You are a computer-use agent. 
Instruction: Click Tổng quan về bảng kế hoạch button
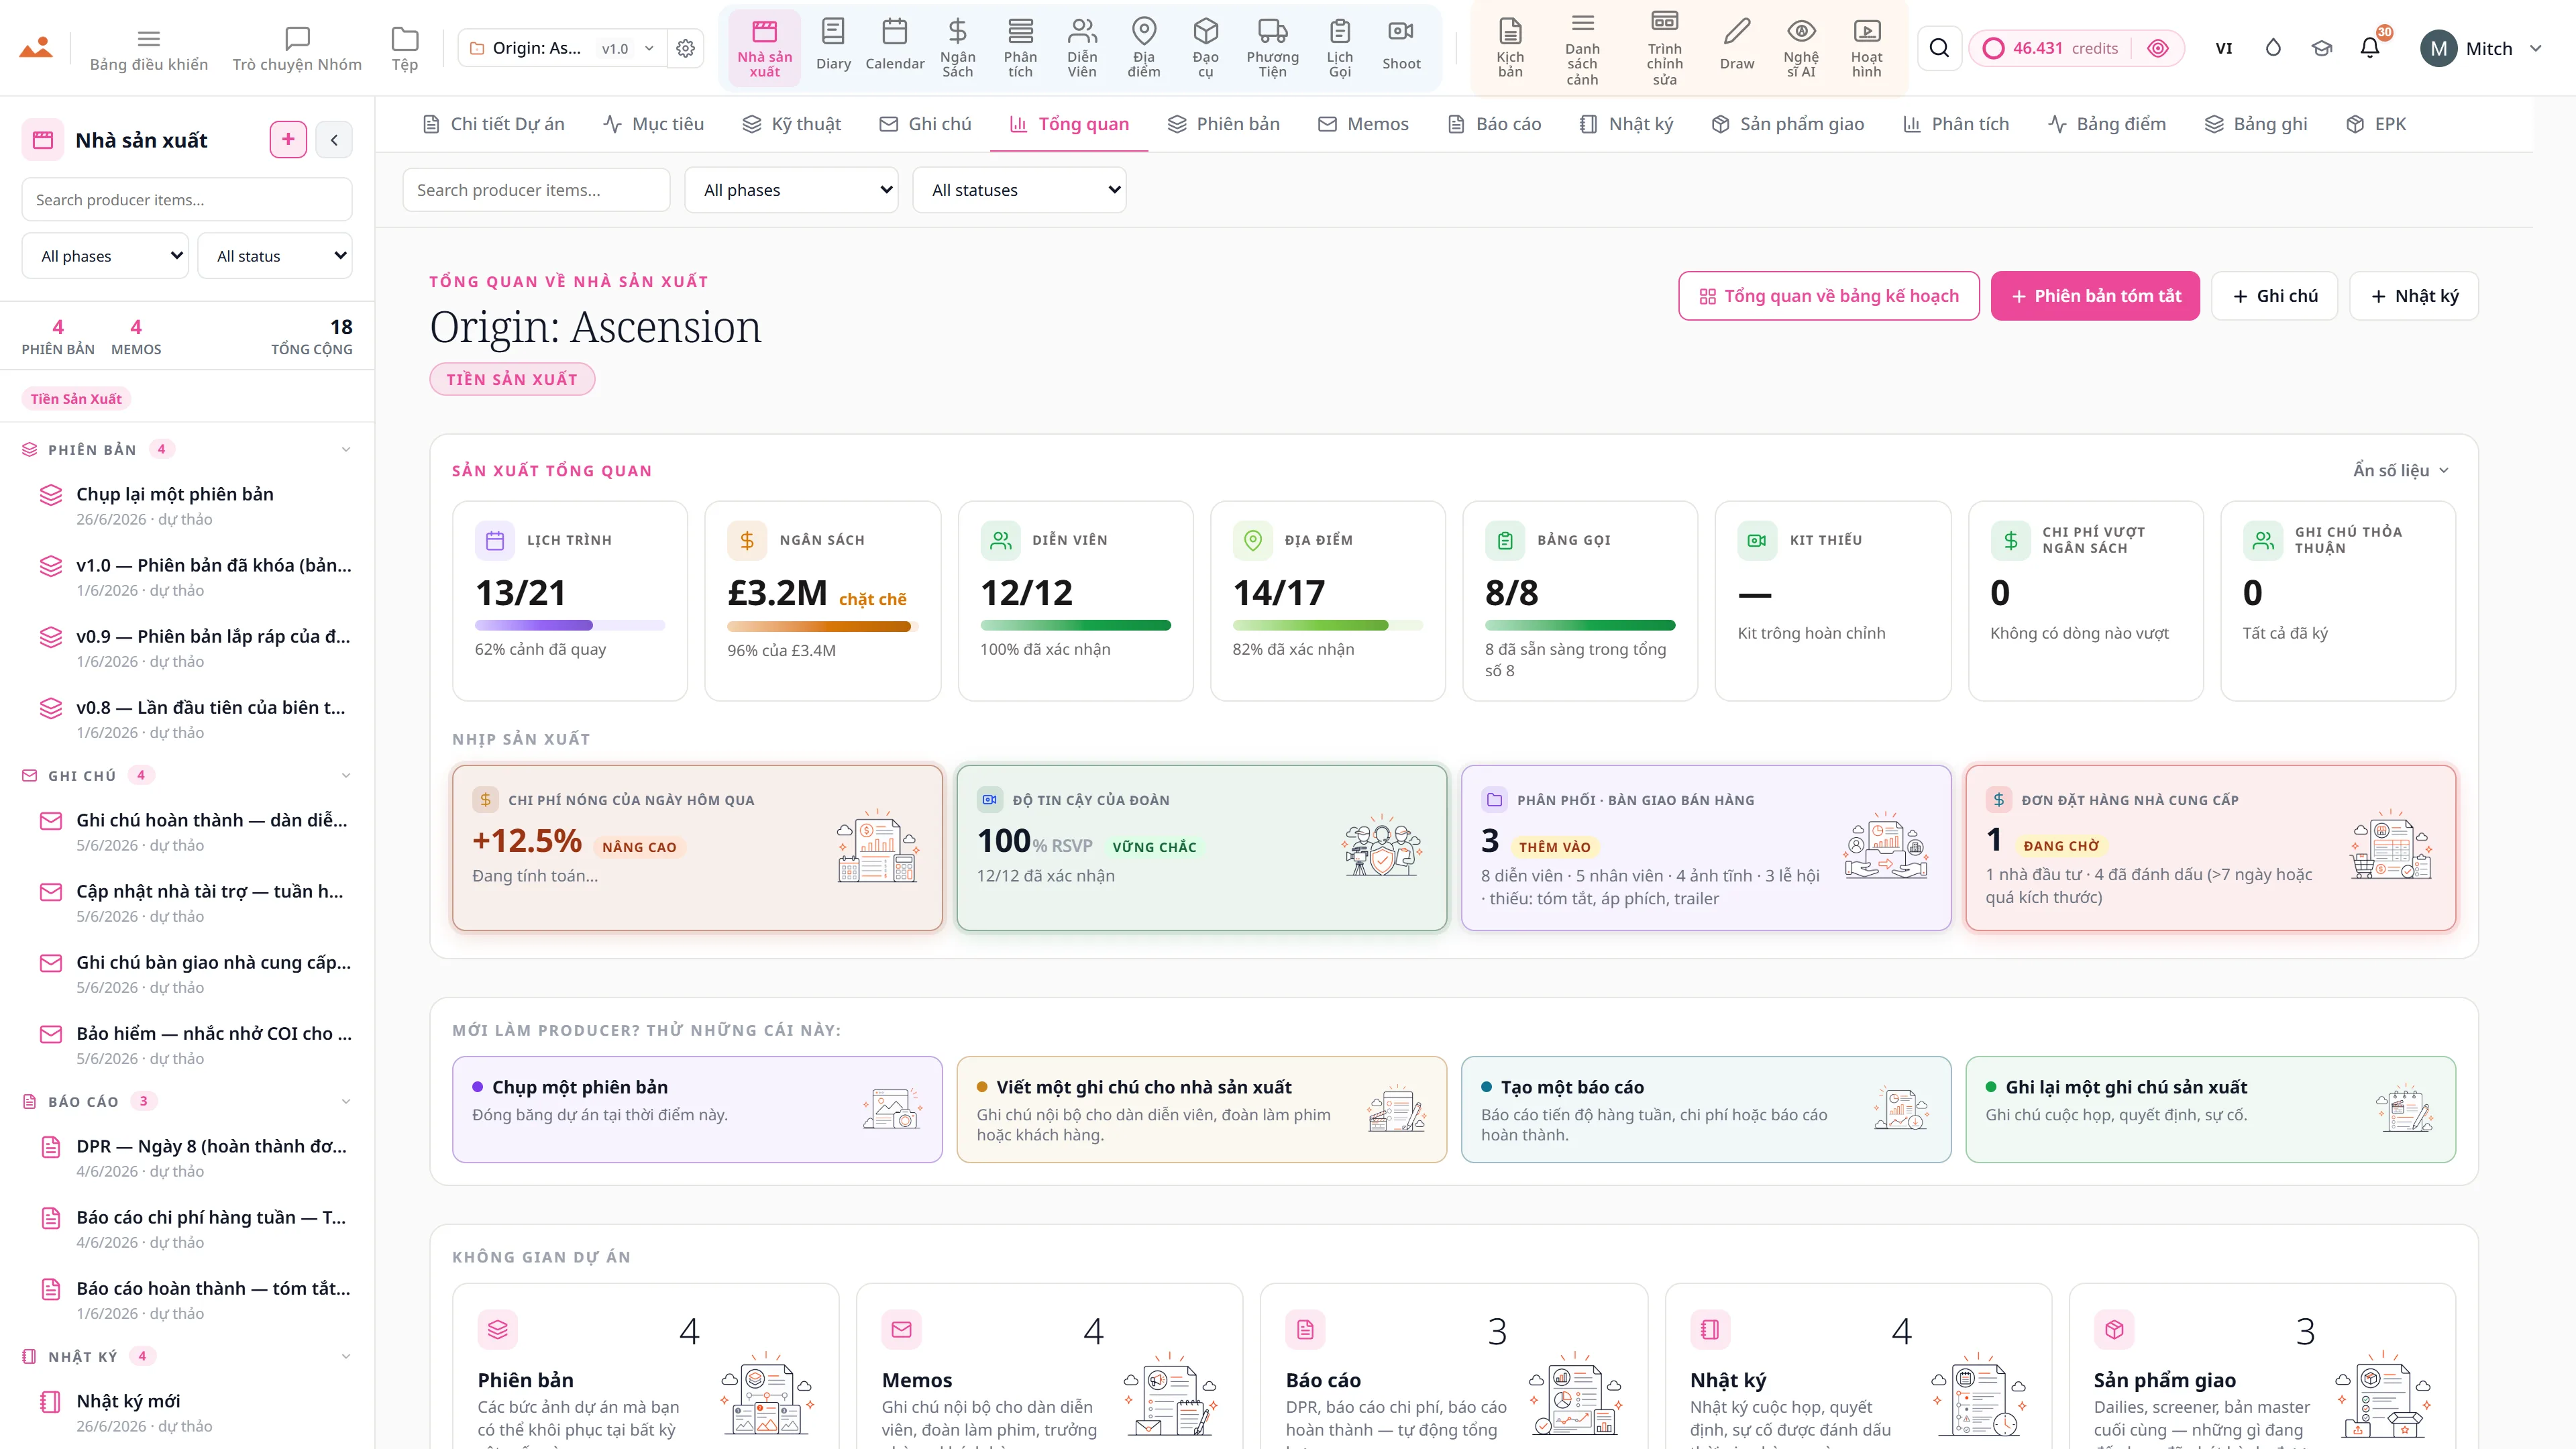tap(1828, 296)
